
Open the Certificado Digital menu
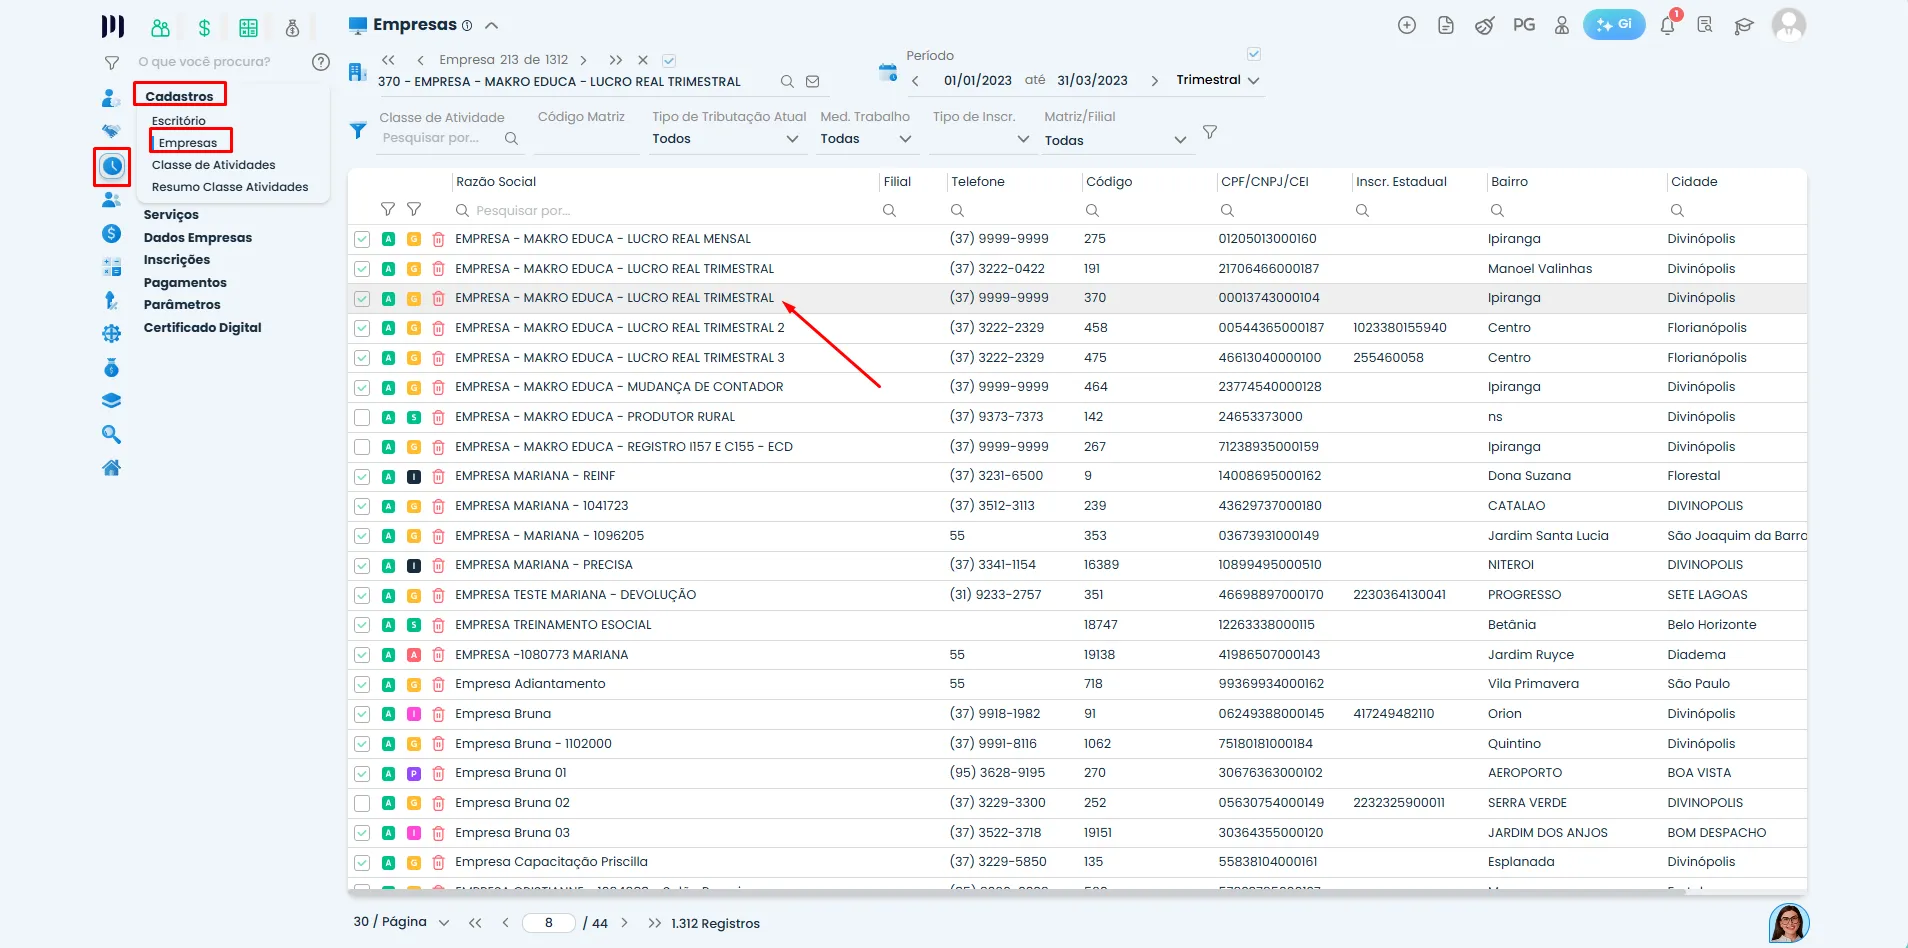pyautogui.click(x=203, y=328)
